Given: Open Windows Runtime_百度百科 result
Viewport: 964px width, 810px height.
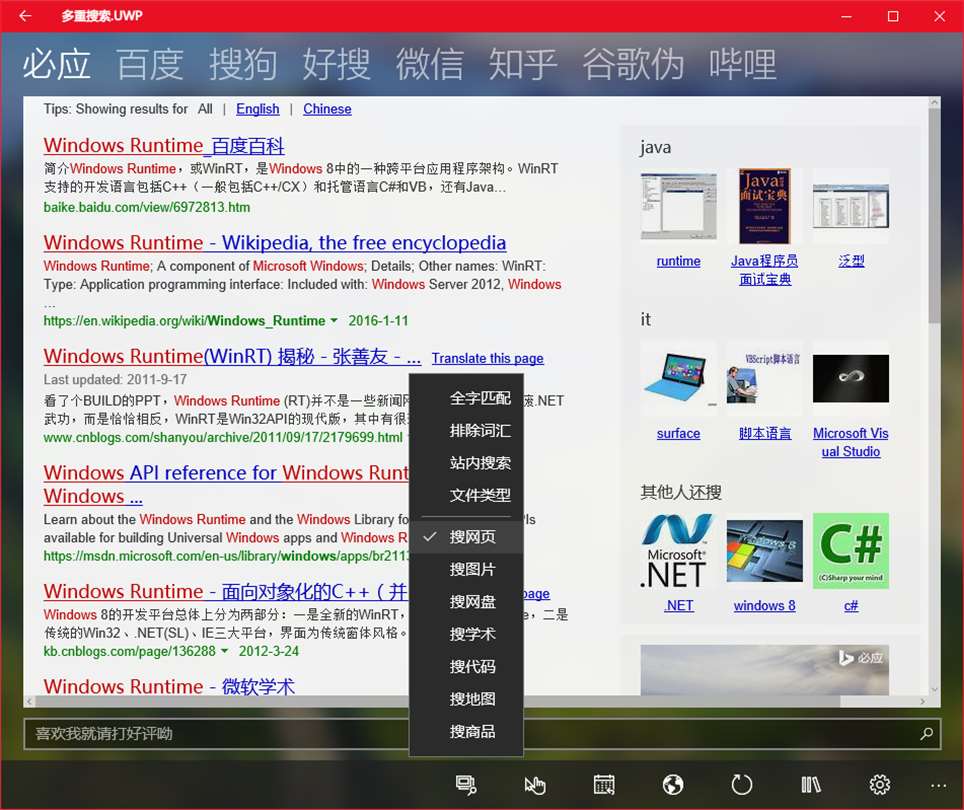Looking at the screenshot, I should (164, 146).
